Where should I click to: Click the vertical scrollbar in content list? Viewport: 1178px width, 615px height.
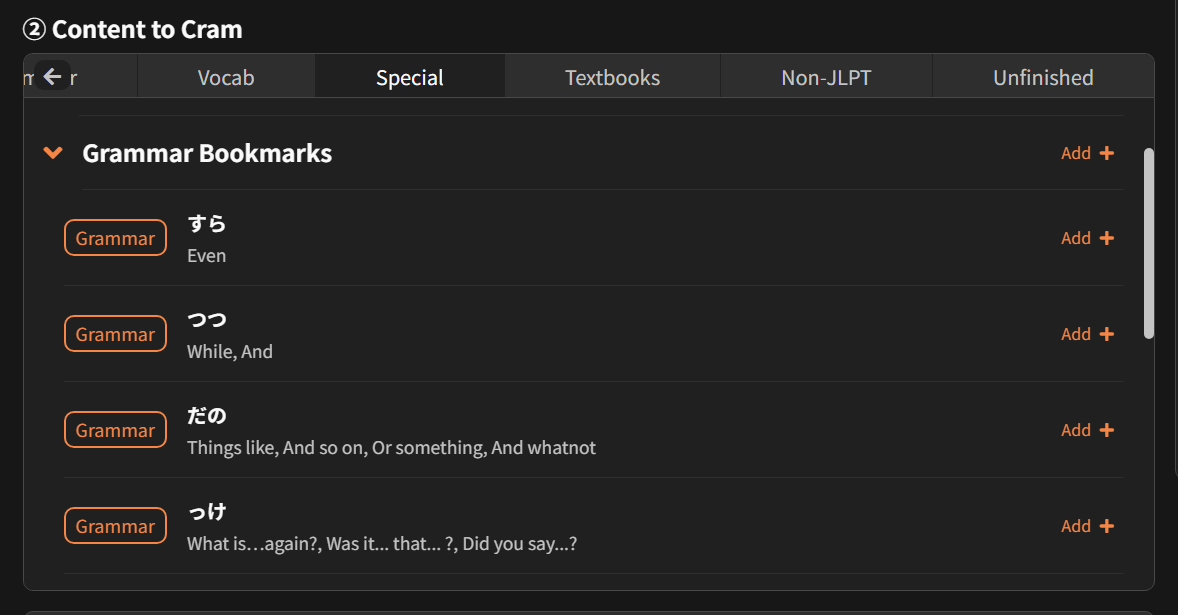pyautogui.click(x=1148, y=243)
